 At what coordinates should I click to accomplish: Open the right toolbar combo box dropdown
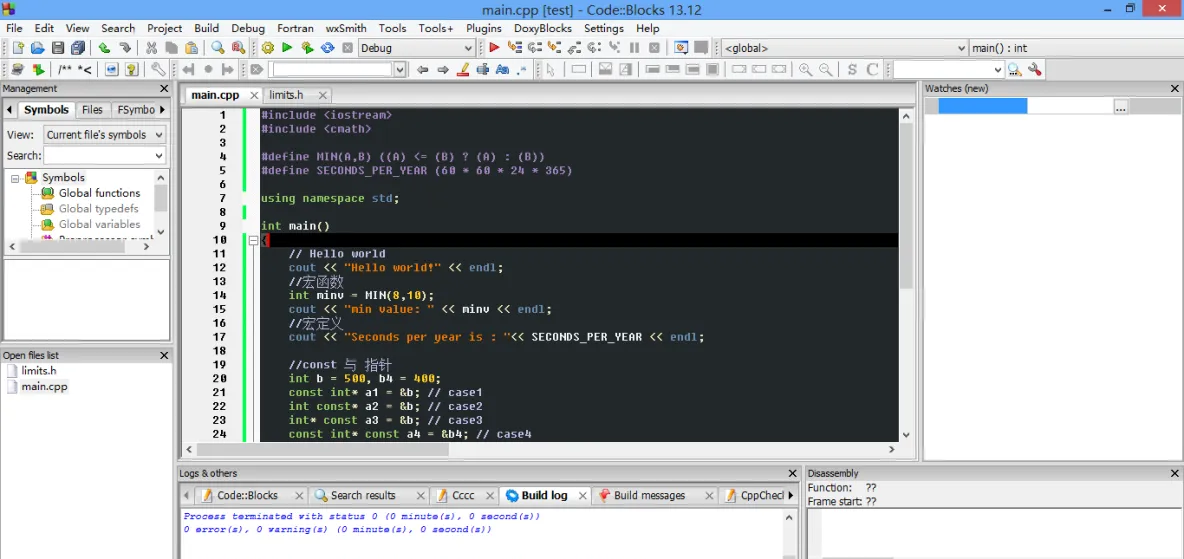997,69
